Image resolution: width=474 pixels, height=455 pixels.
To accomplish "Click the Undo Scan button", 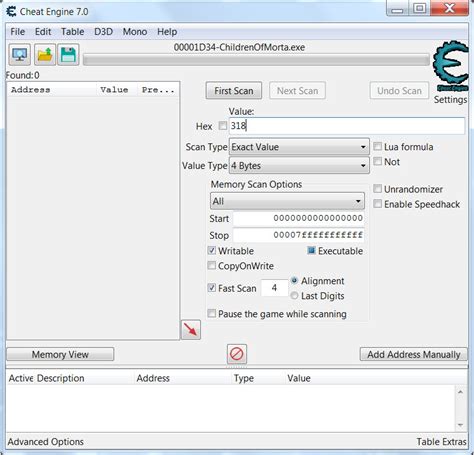I will (x=399, y=91).
